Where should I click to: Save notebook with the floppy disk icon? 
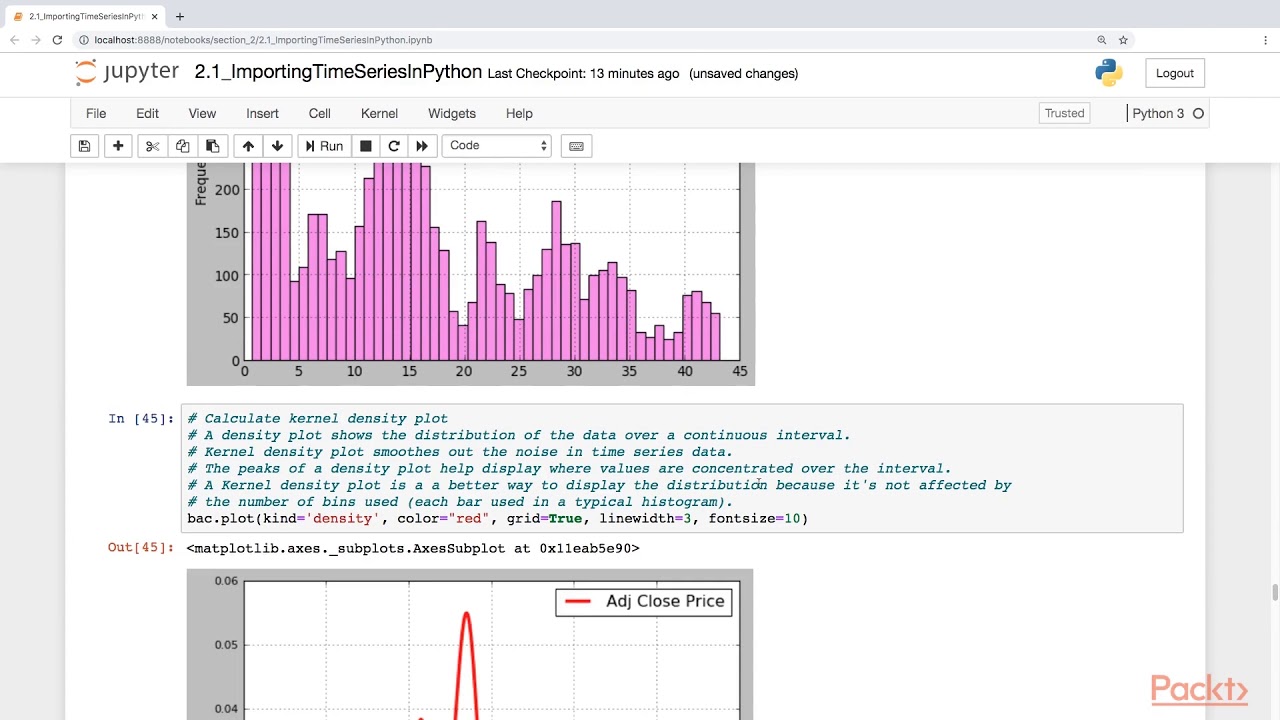85,146
